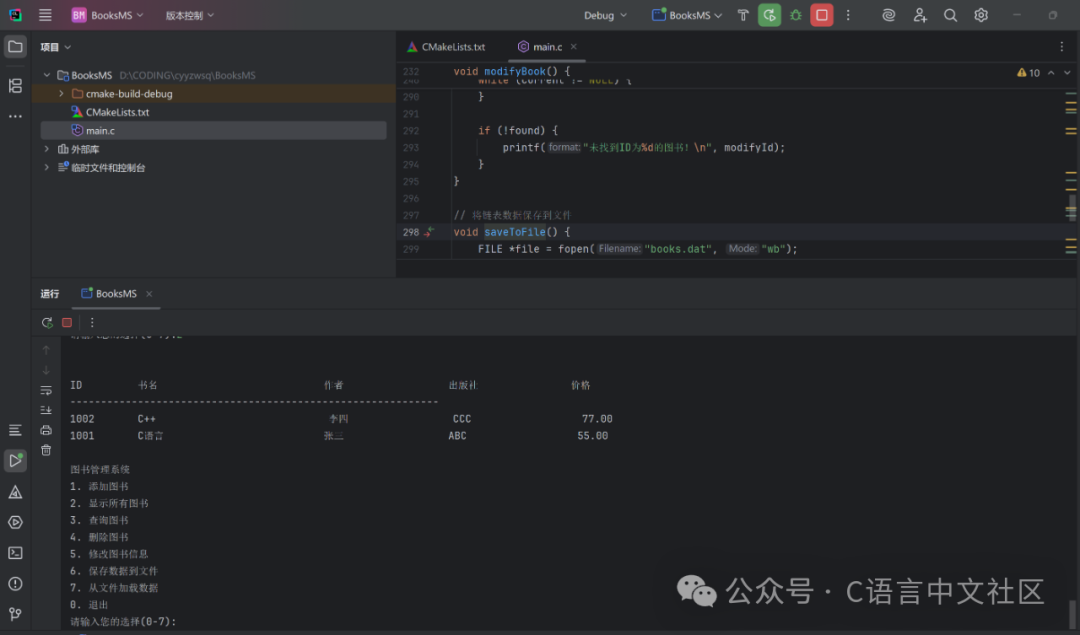Clear console with the trash icon
1080x635 pixels.
tap(46, 450)
